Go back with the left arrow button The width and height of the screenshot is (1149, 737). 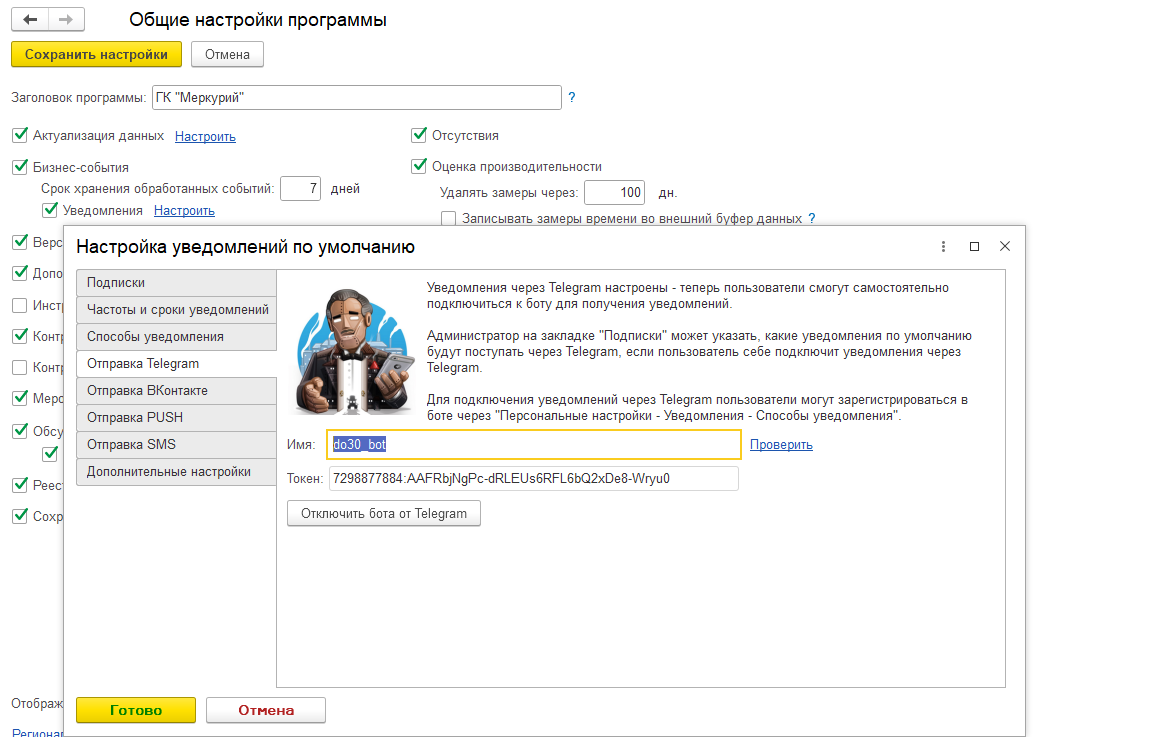[30, 20]
